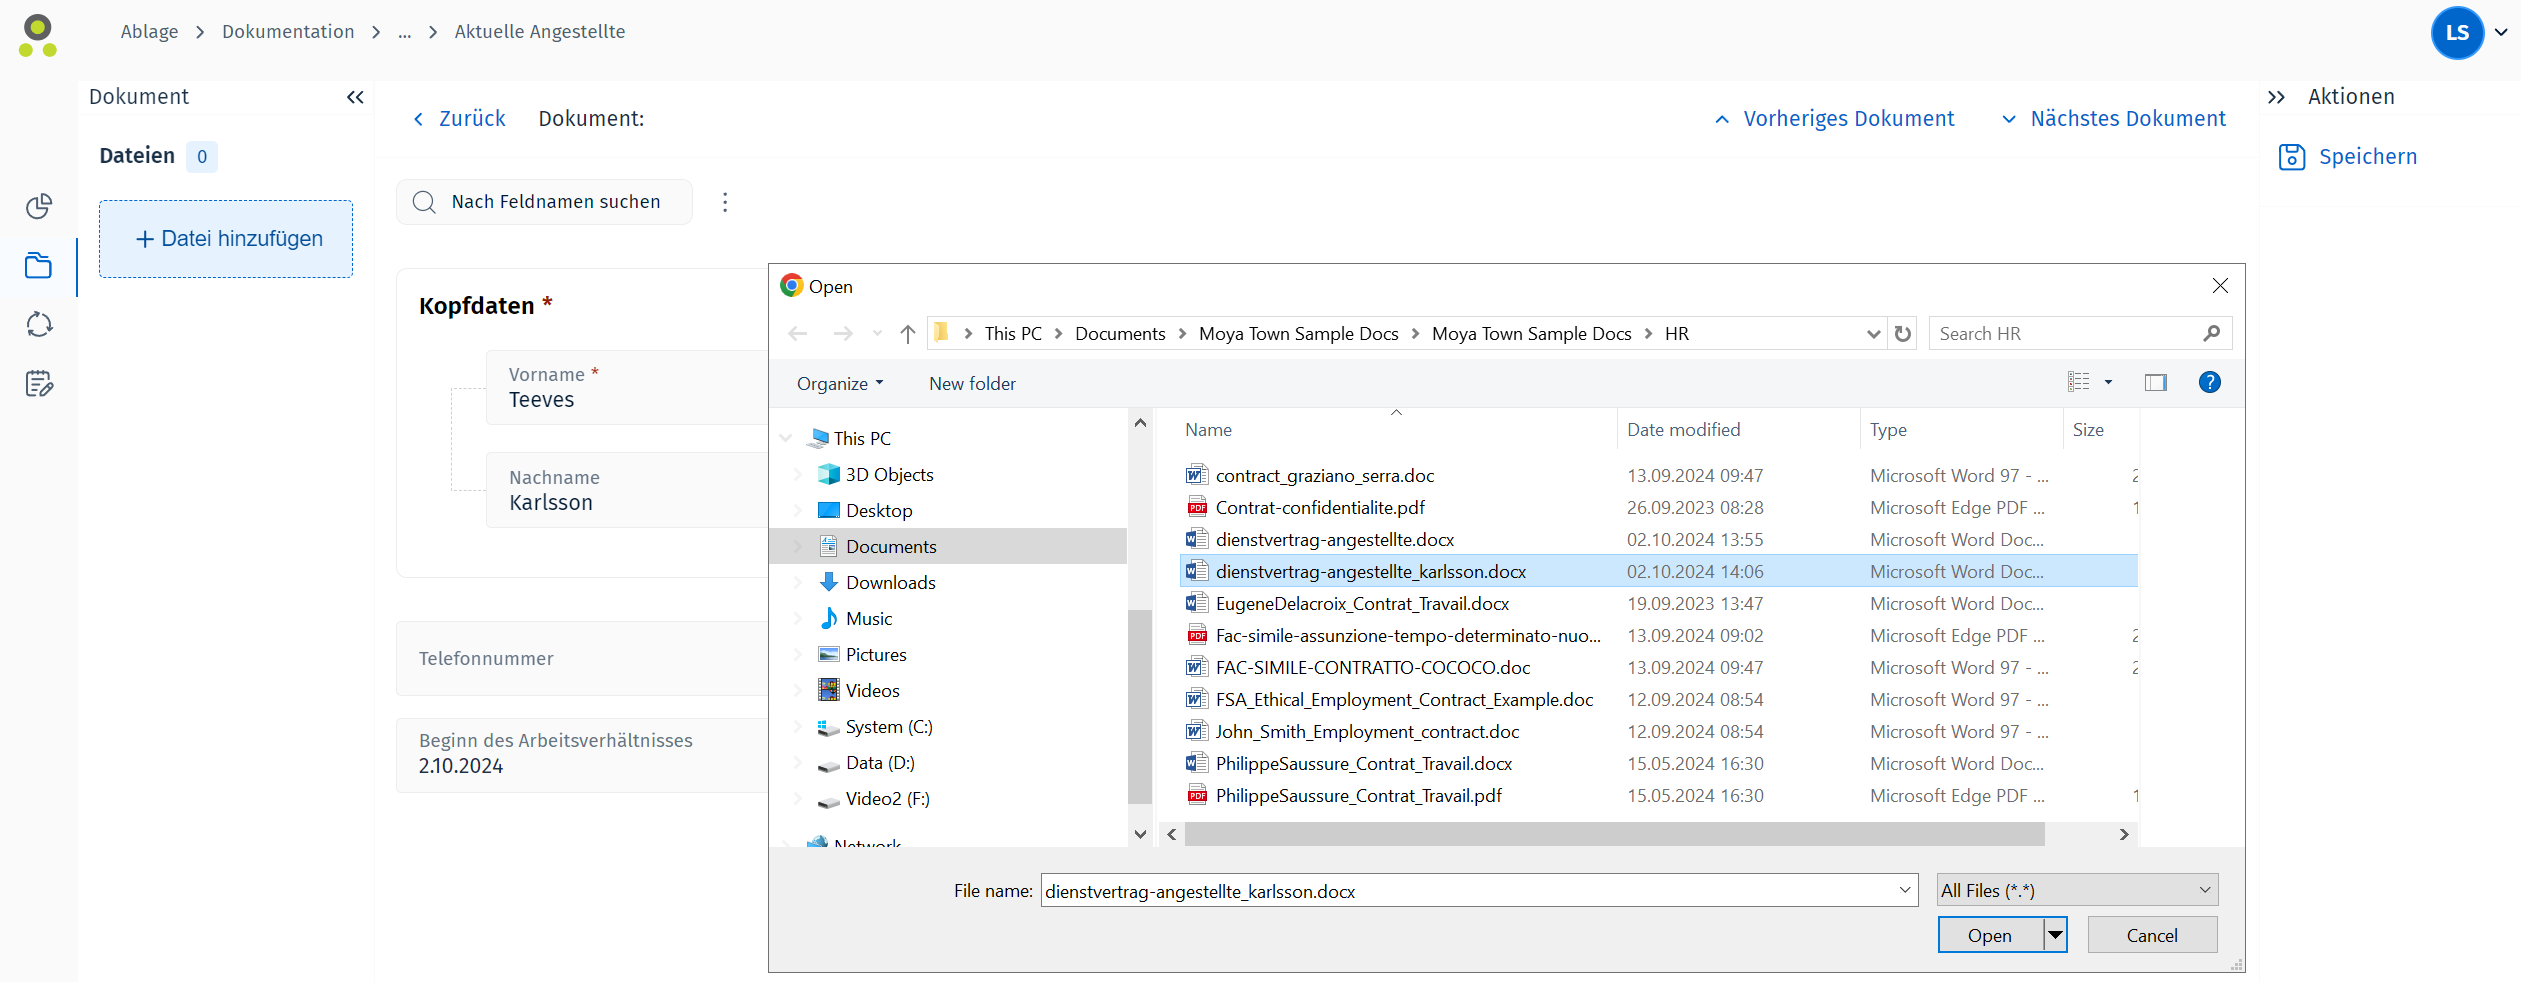2521x982 pixels.
Task: Select Downloads in the folder tree
Action: click(890, 583)
